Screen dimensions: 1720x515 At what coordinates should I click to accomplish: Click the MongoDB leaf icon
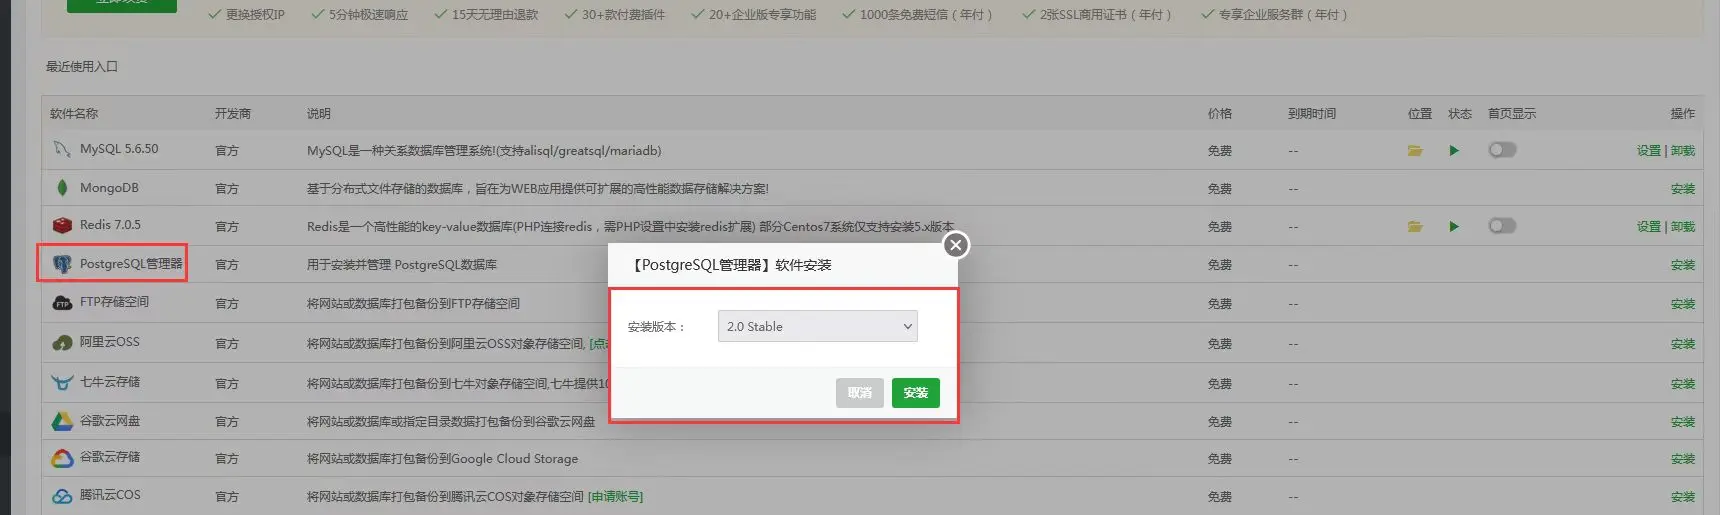click(x=62, y=188)
